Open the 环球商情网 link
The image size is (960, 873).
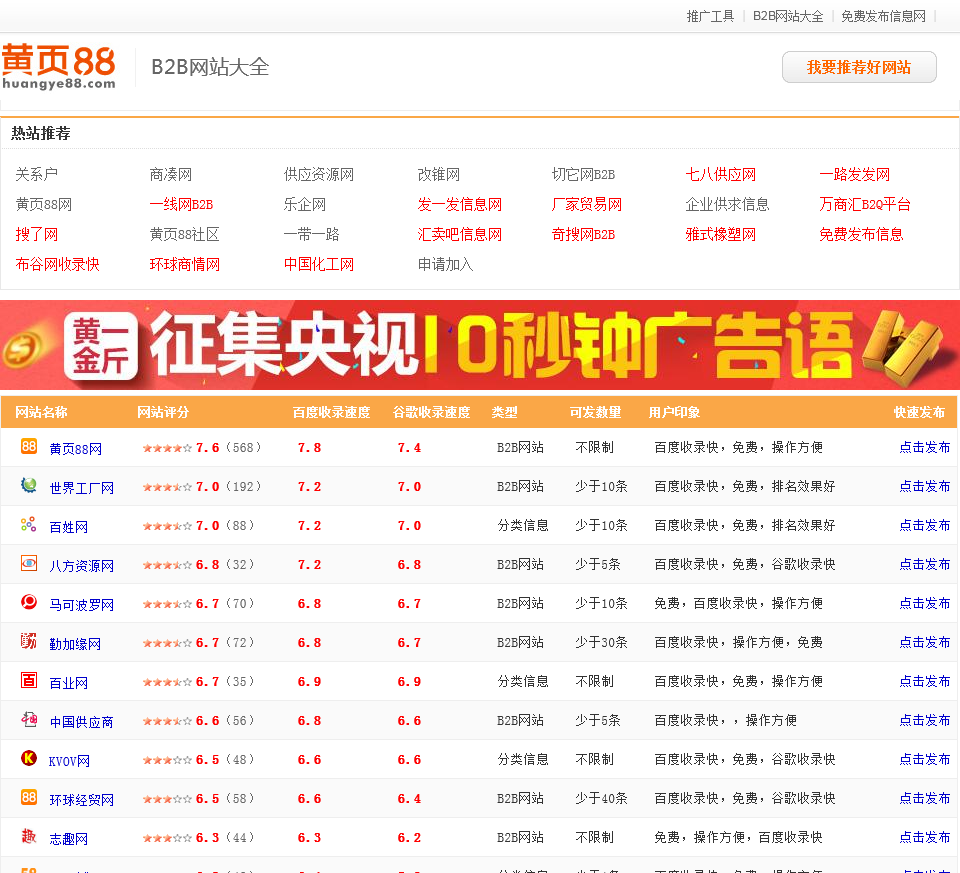(185, 264)
